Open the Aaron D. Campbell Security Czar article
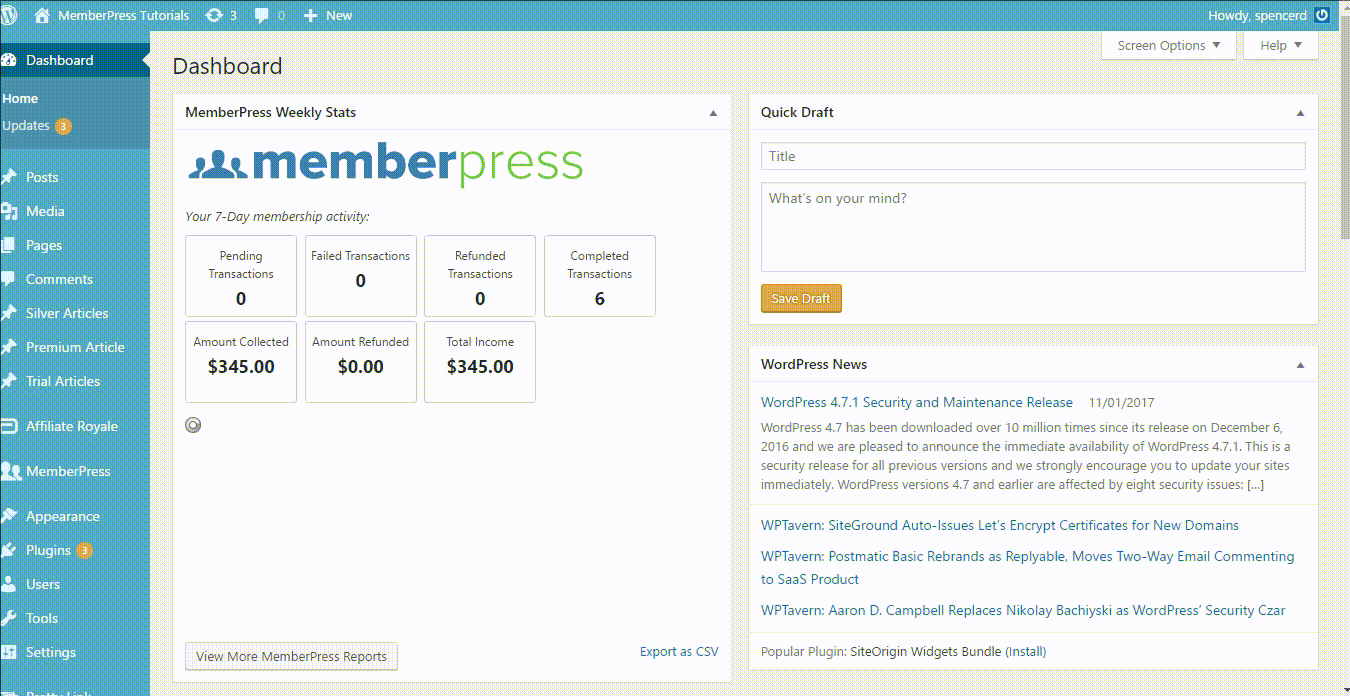Screen dimensions: 1350x696 tap(1023, 610)
